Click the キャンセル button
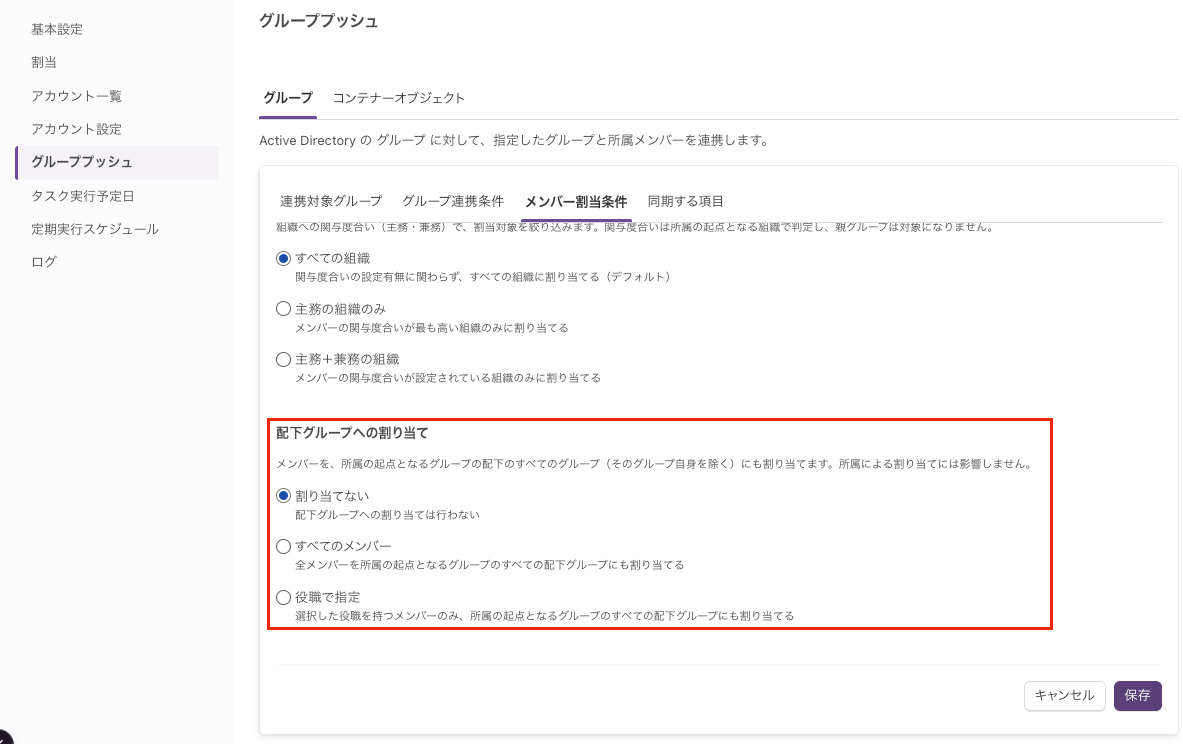The width and height of the screenshot is (1183, 744). click(1065, 696)
